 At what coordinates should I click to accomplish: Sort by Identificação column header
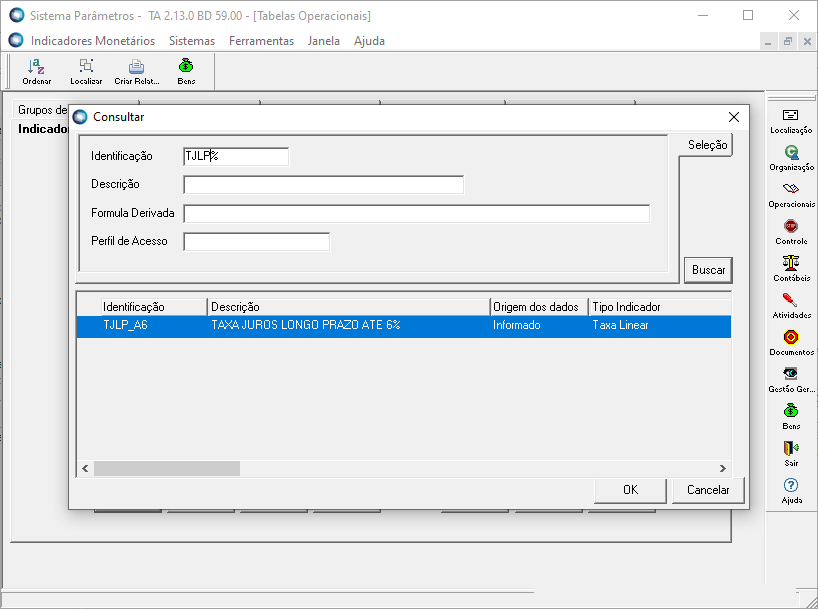coord(154,307)
